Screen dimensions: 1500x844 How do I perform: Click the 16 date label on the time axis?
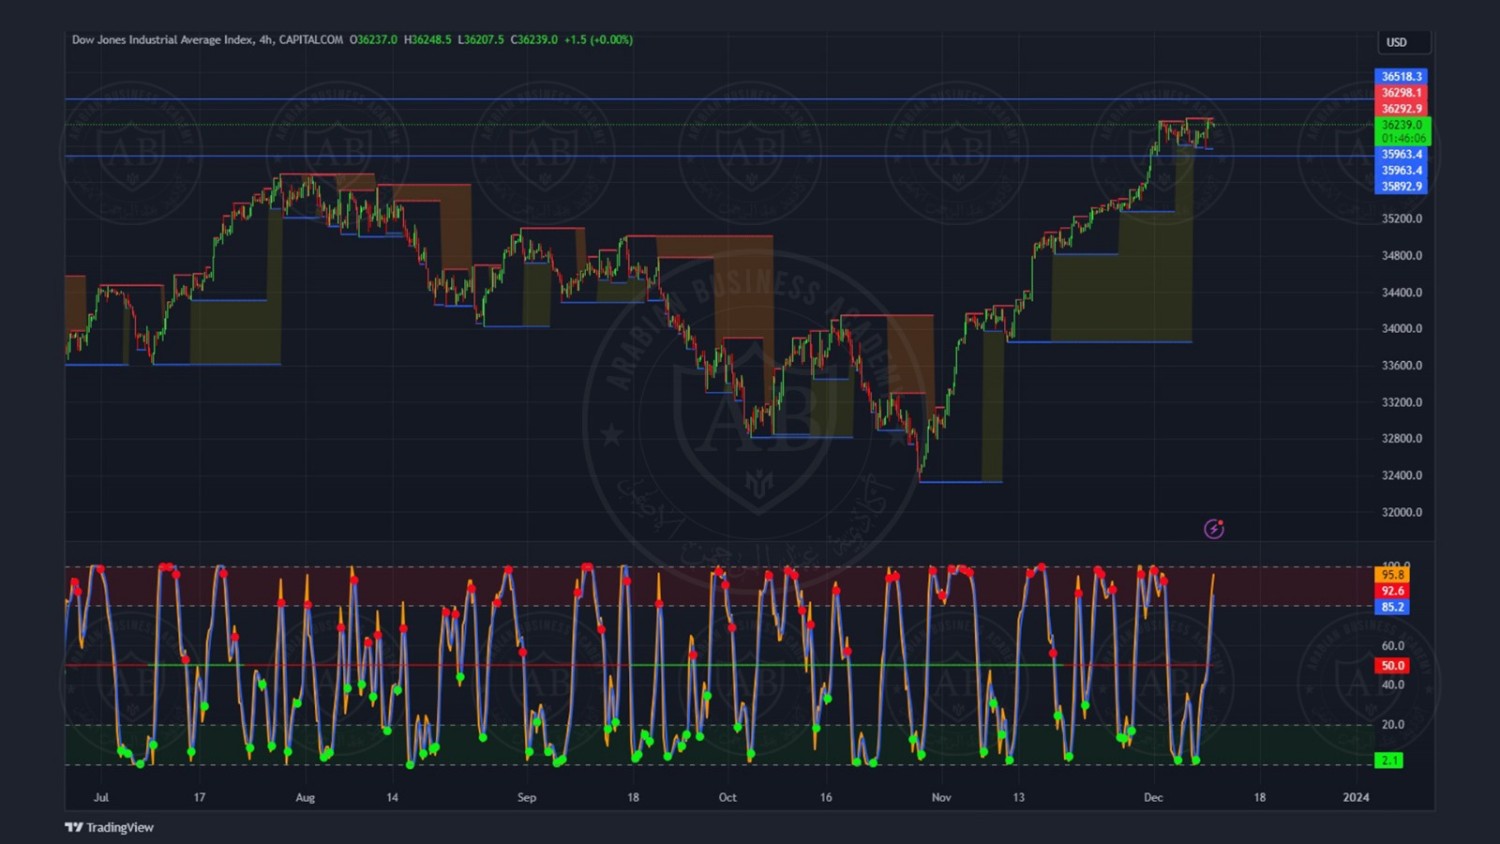(x=826, y=797)
